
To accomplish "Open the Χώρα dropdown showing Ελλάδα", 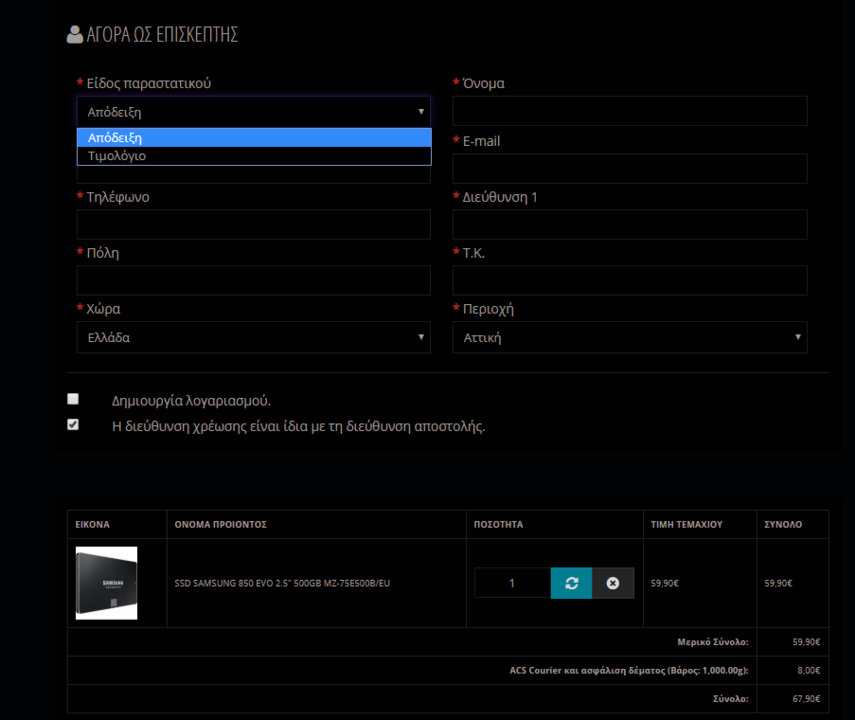I will tap(253, 338).
